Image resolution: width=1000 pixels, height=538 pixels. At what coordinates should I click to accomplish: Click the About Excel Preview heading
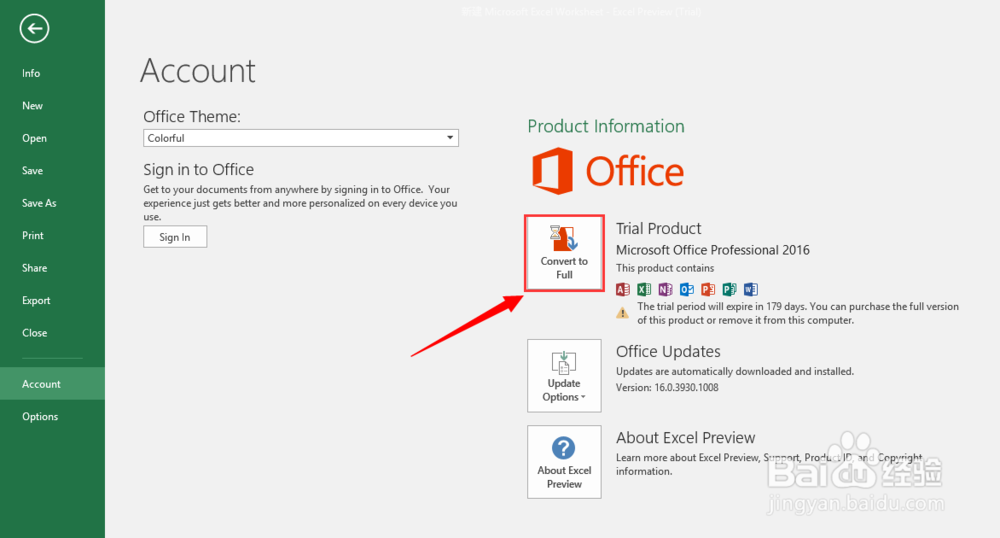pyautogui.click(x=685, y=438)
